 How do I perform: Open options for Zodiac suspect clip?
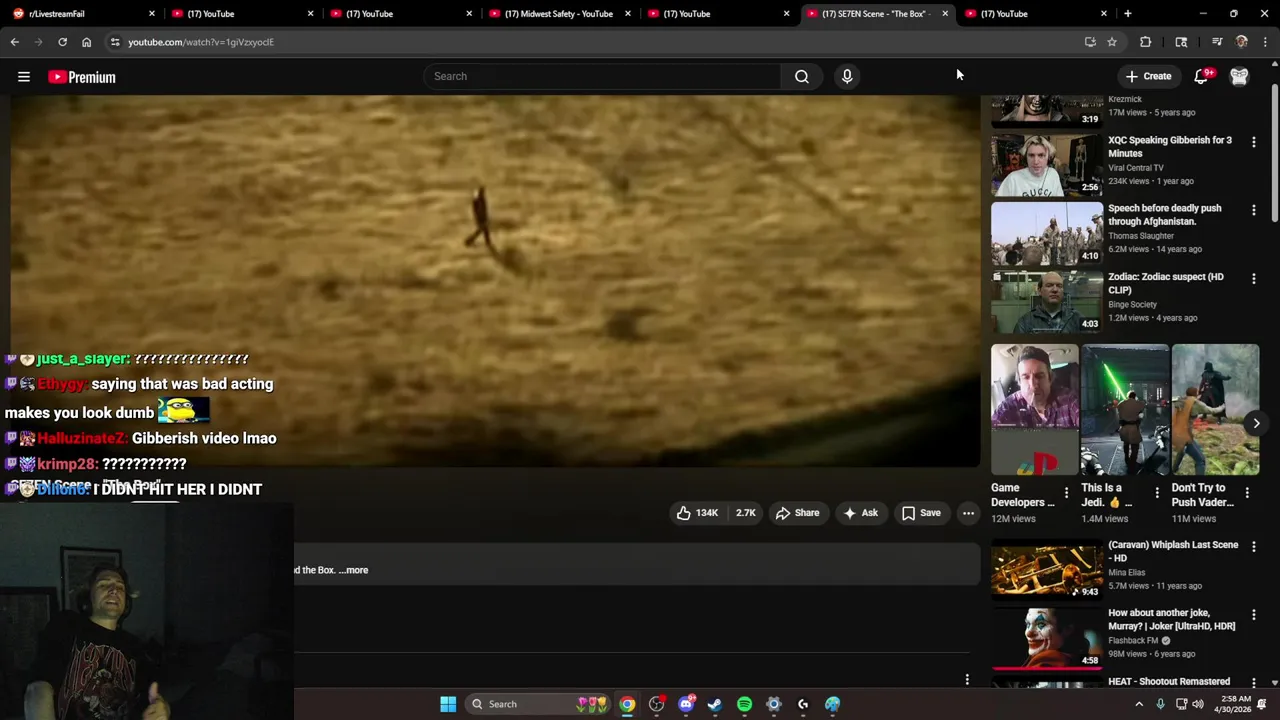coord(1253,278)
